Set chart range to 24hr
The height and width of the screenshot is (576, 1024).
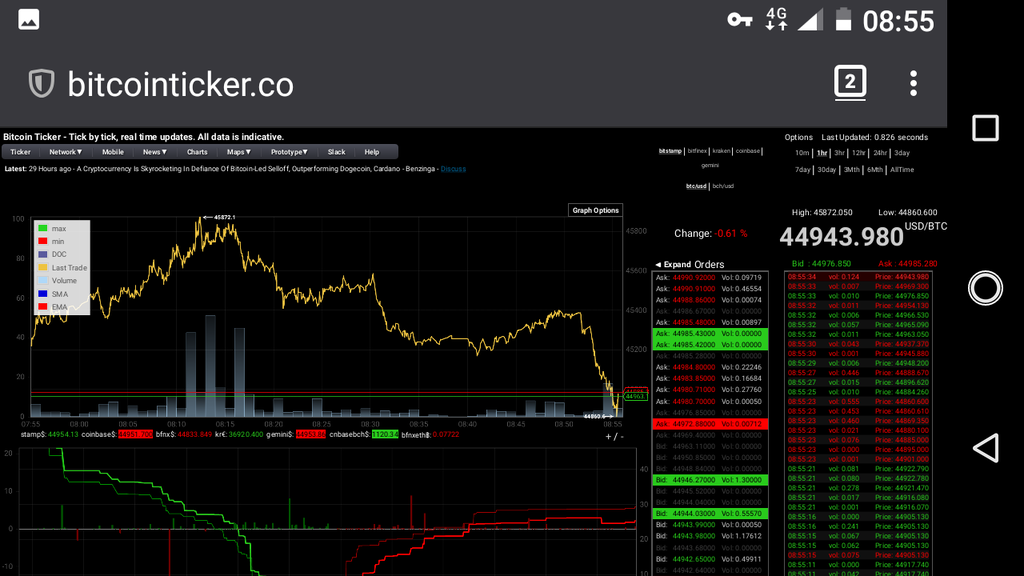click(x=880, y=153)
